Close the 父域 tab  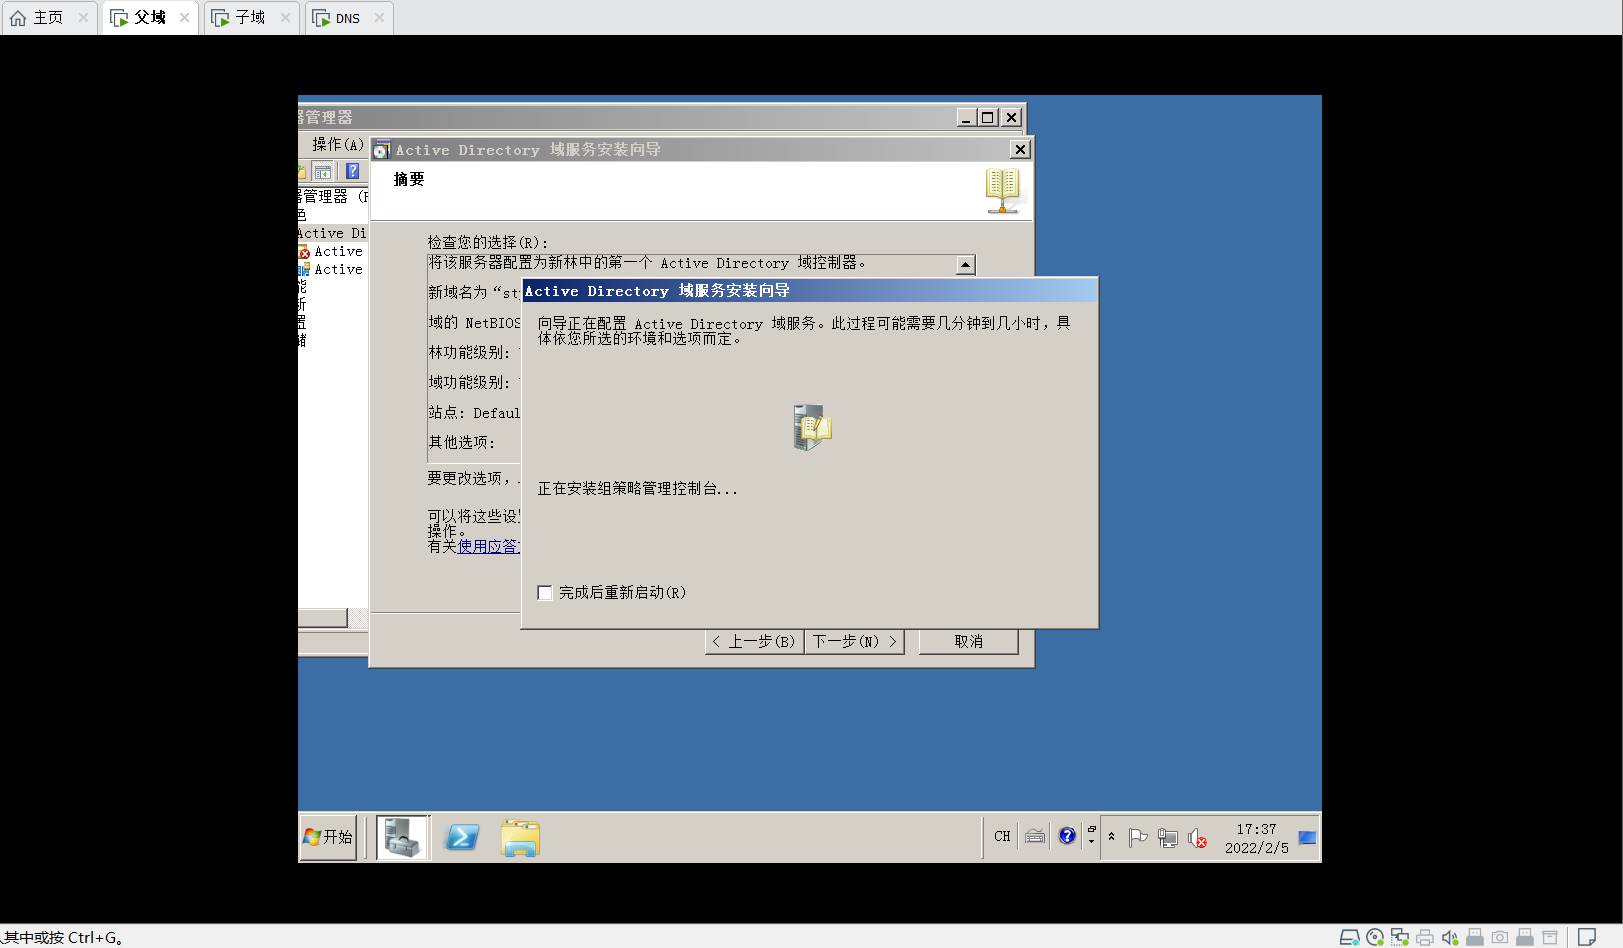(x=184, y=18)
